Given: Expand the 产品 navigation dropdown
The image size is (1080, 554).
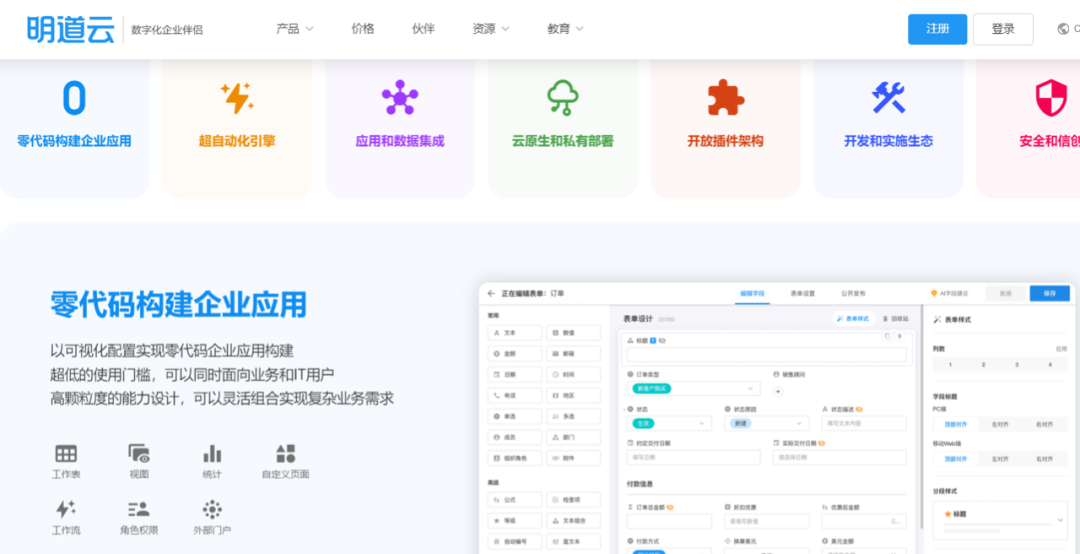Looking at the screenshot, I should point(295,29).
